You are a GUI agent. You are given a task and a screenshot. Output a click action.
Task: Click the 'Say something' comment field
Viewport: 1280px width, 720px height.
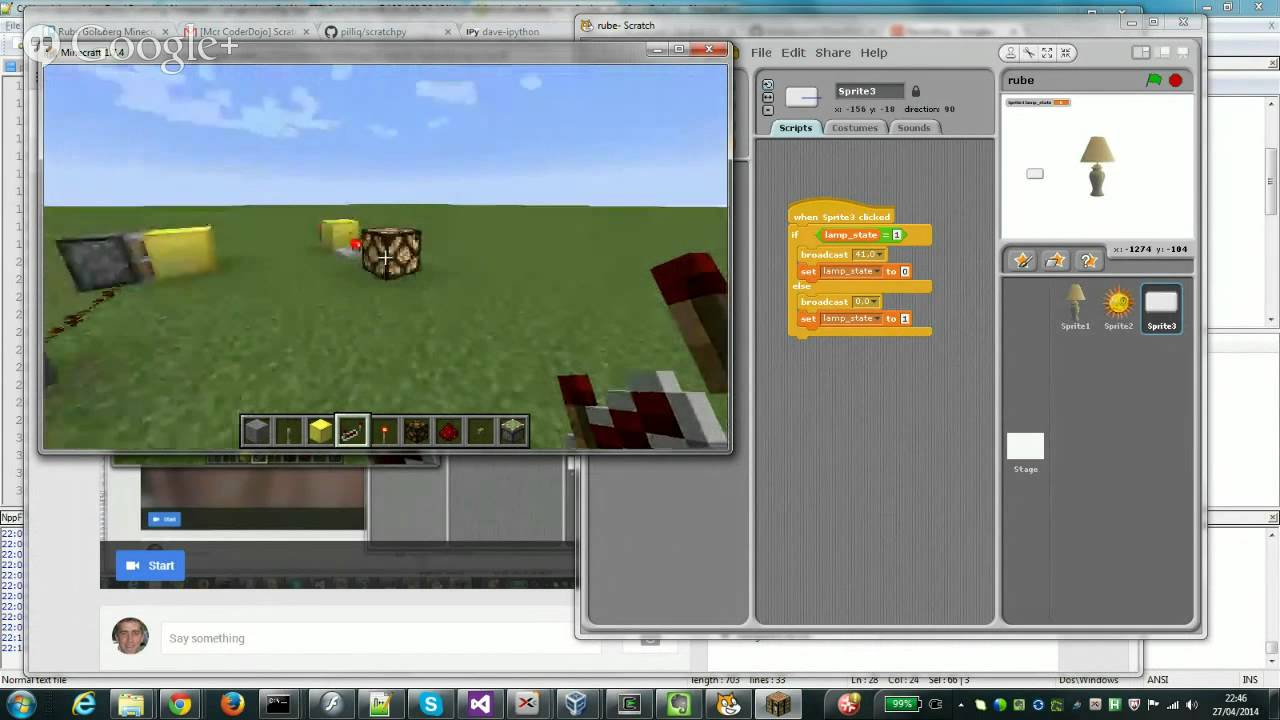pos(380,638)
